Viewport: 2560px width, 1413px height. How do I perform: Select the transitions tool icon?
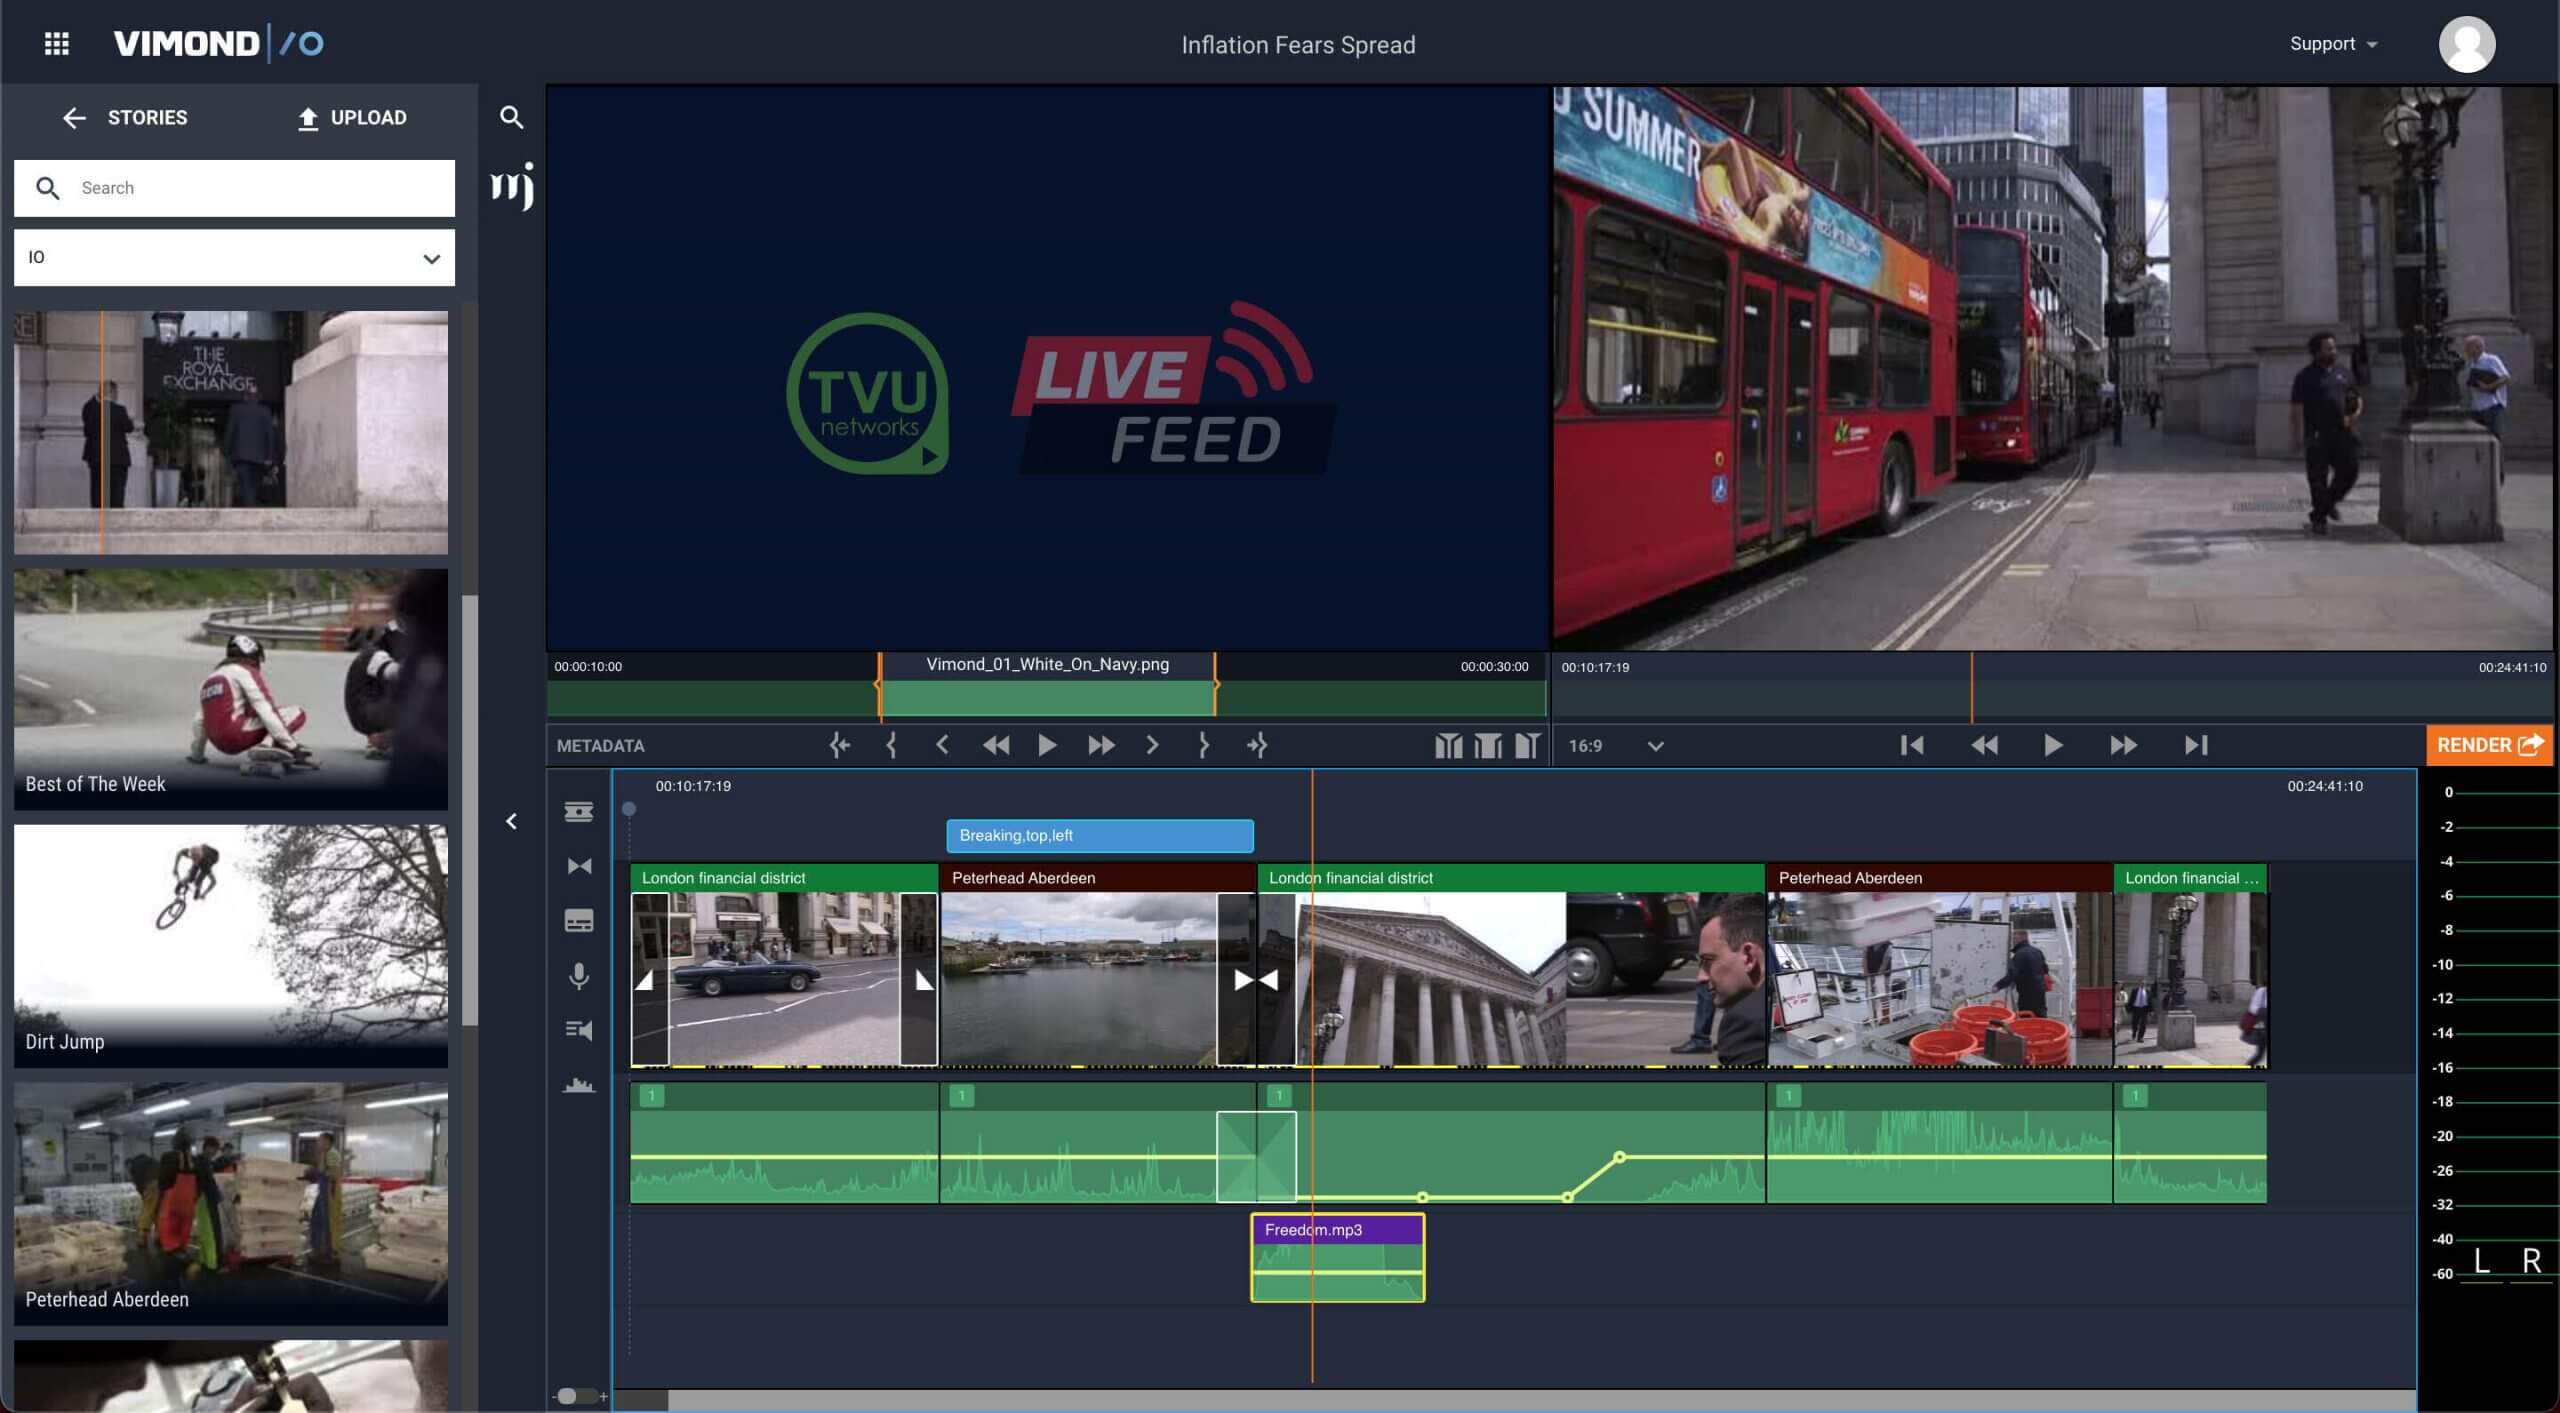(x=579, y=866)
